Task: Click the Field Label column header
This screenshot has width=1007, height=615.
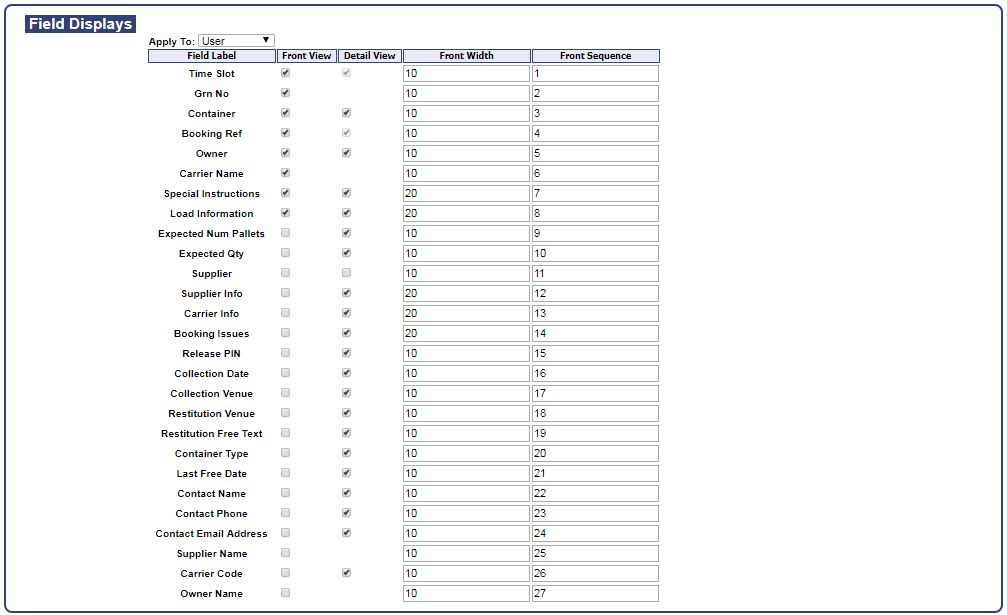Action: tap(212, 56)
